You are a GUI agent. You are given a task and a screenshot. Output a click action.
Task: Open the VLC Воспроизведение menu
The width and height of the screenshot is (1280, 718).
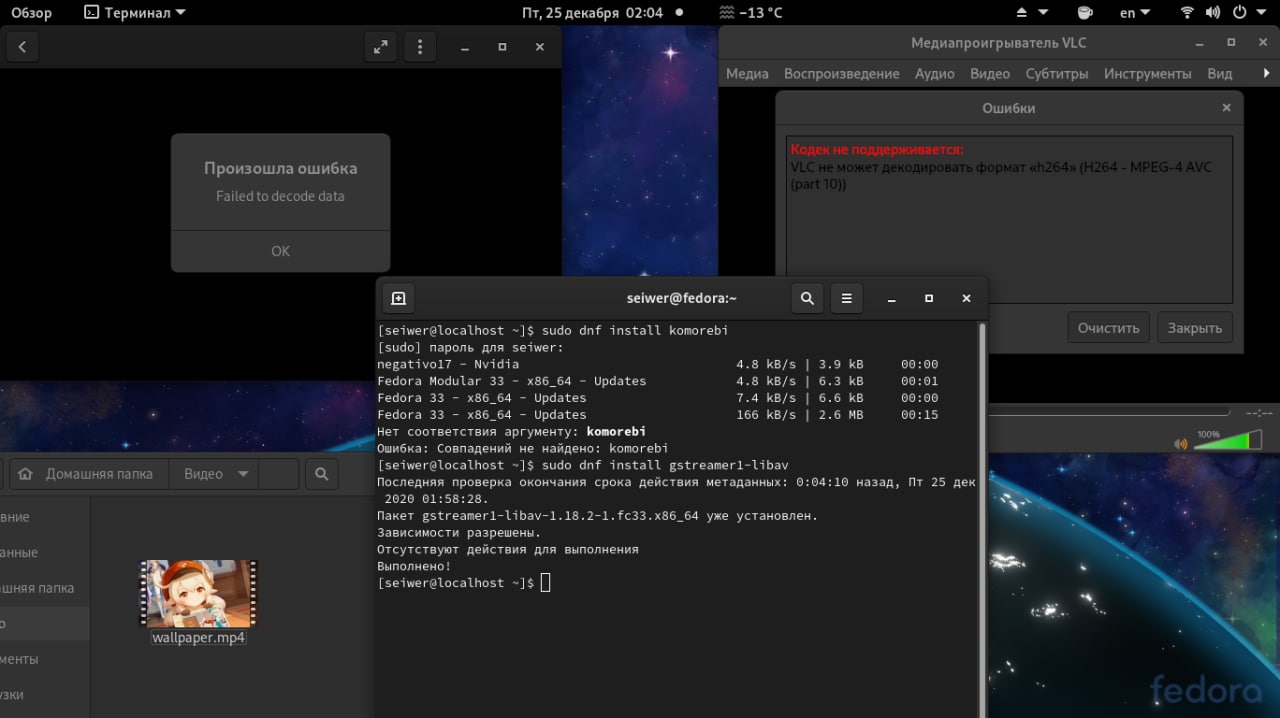(x=841, y=73)
